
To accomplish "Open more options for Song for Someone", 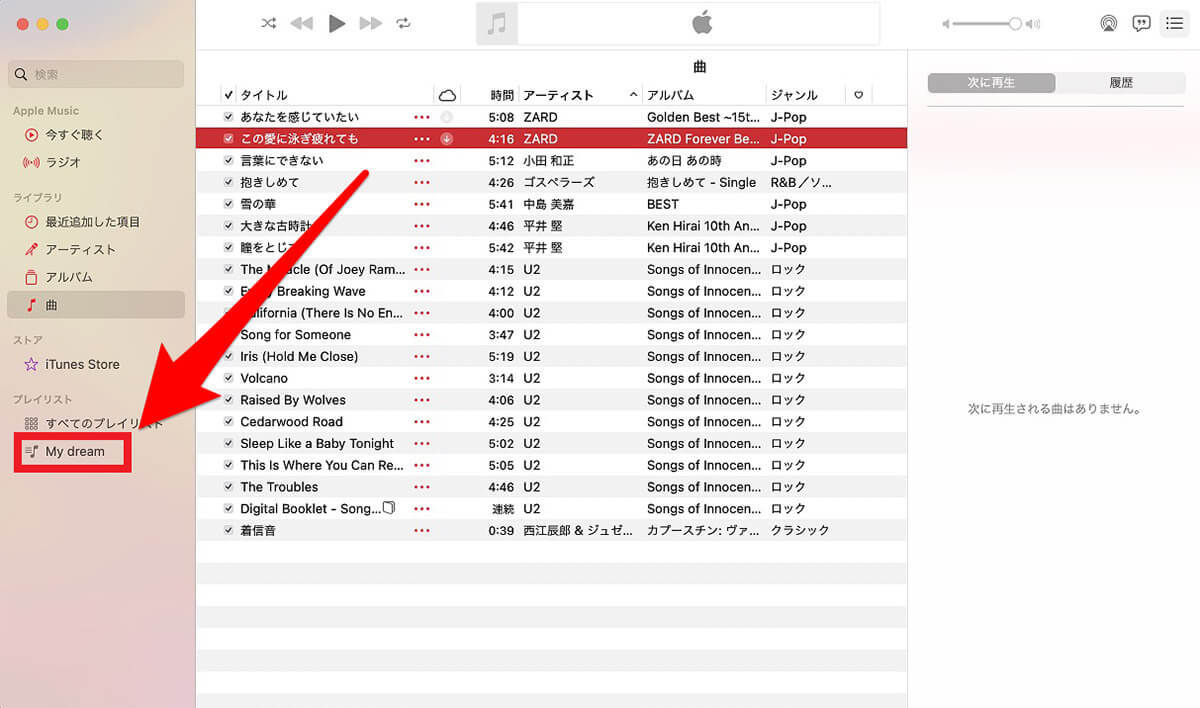I will [422, 335].
